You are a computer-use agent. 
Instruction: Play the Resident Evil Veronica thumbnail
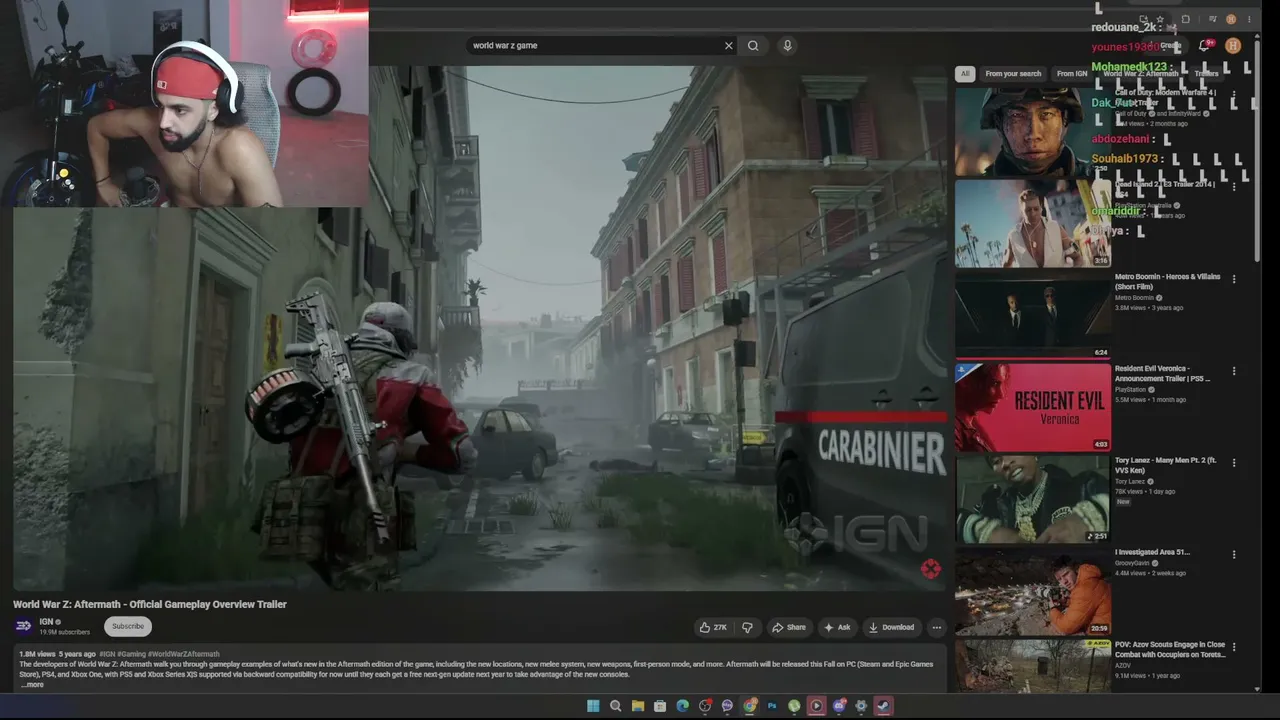(x=1032, y=407)
